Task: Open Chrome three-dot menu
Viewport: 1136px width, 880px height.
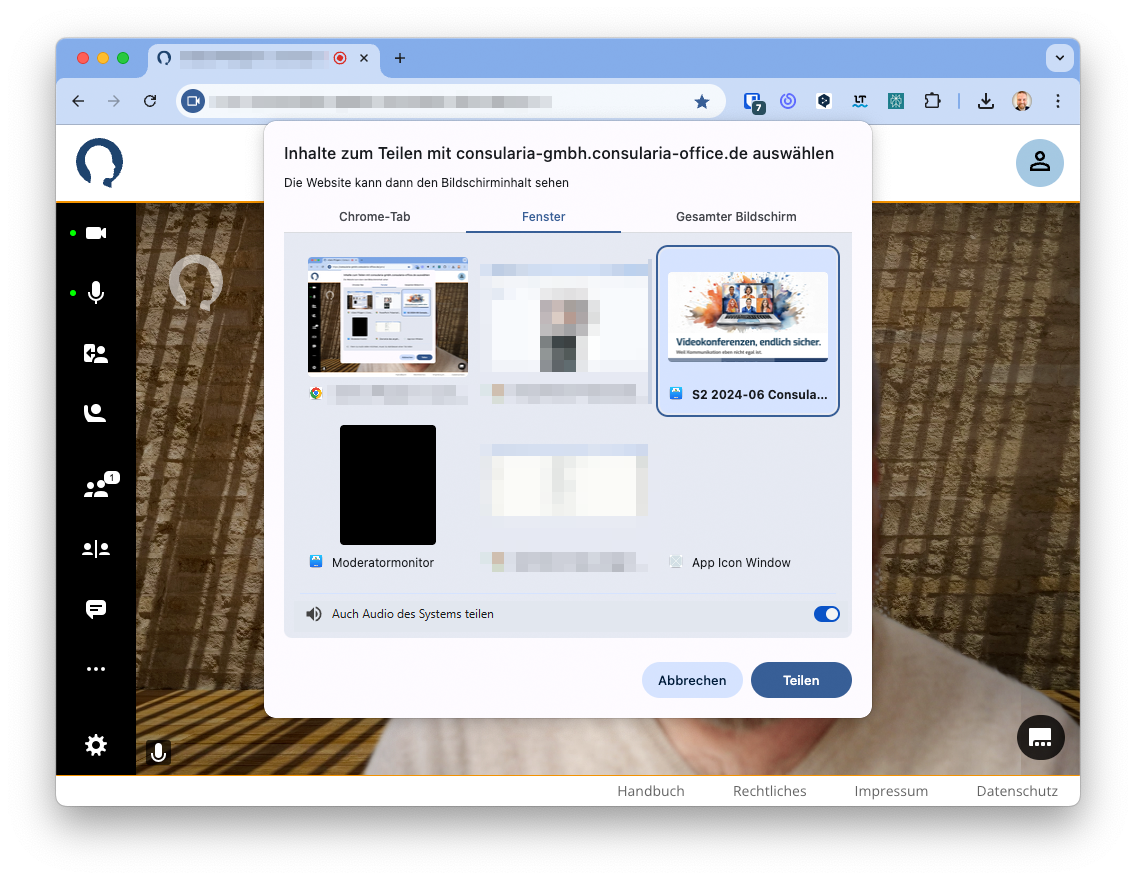Action: [x=1058, y=101]
